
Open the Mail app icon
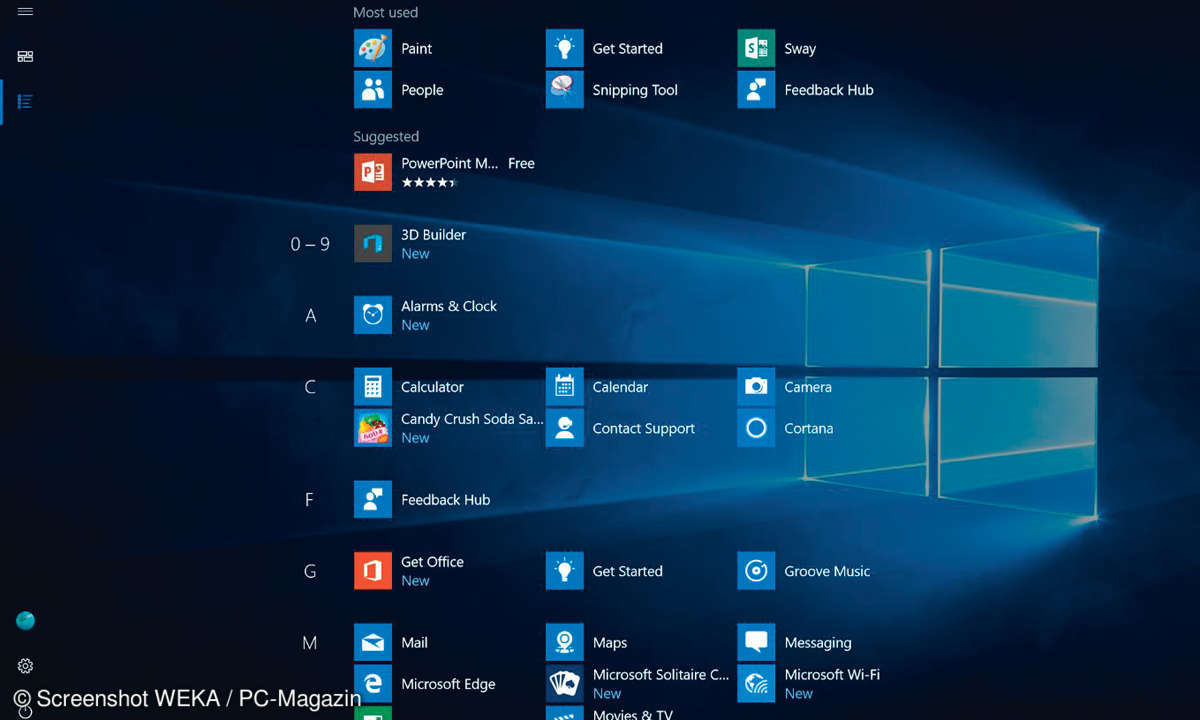tap(373, 643)
